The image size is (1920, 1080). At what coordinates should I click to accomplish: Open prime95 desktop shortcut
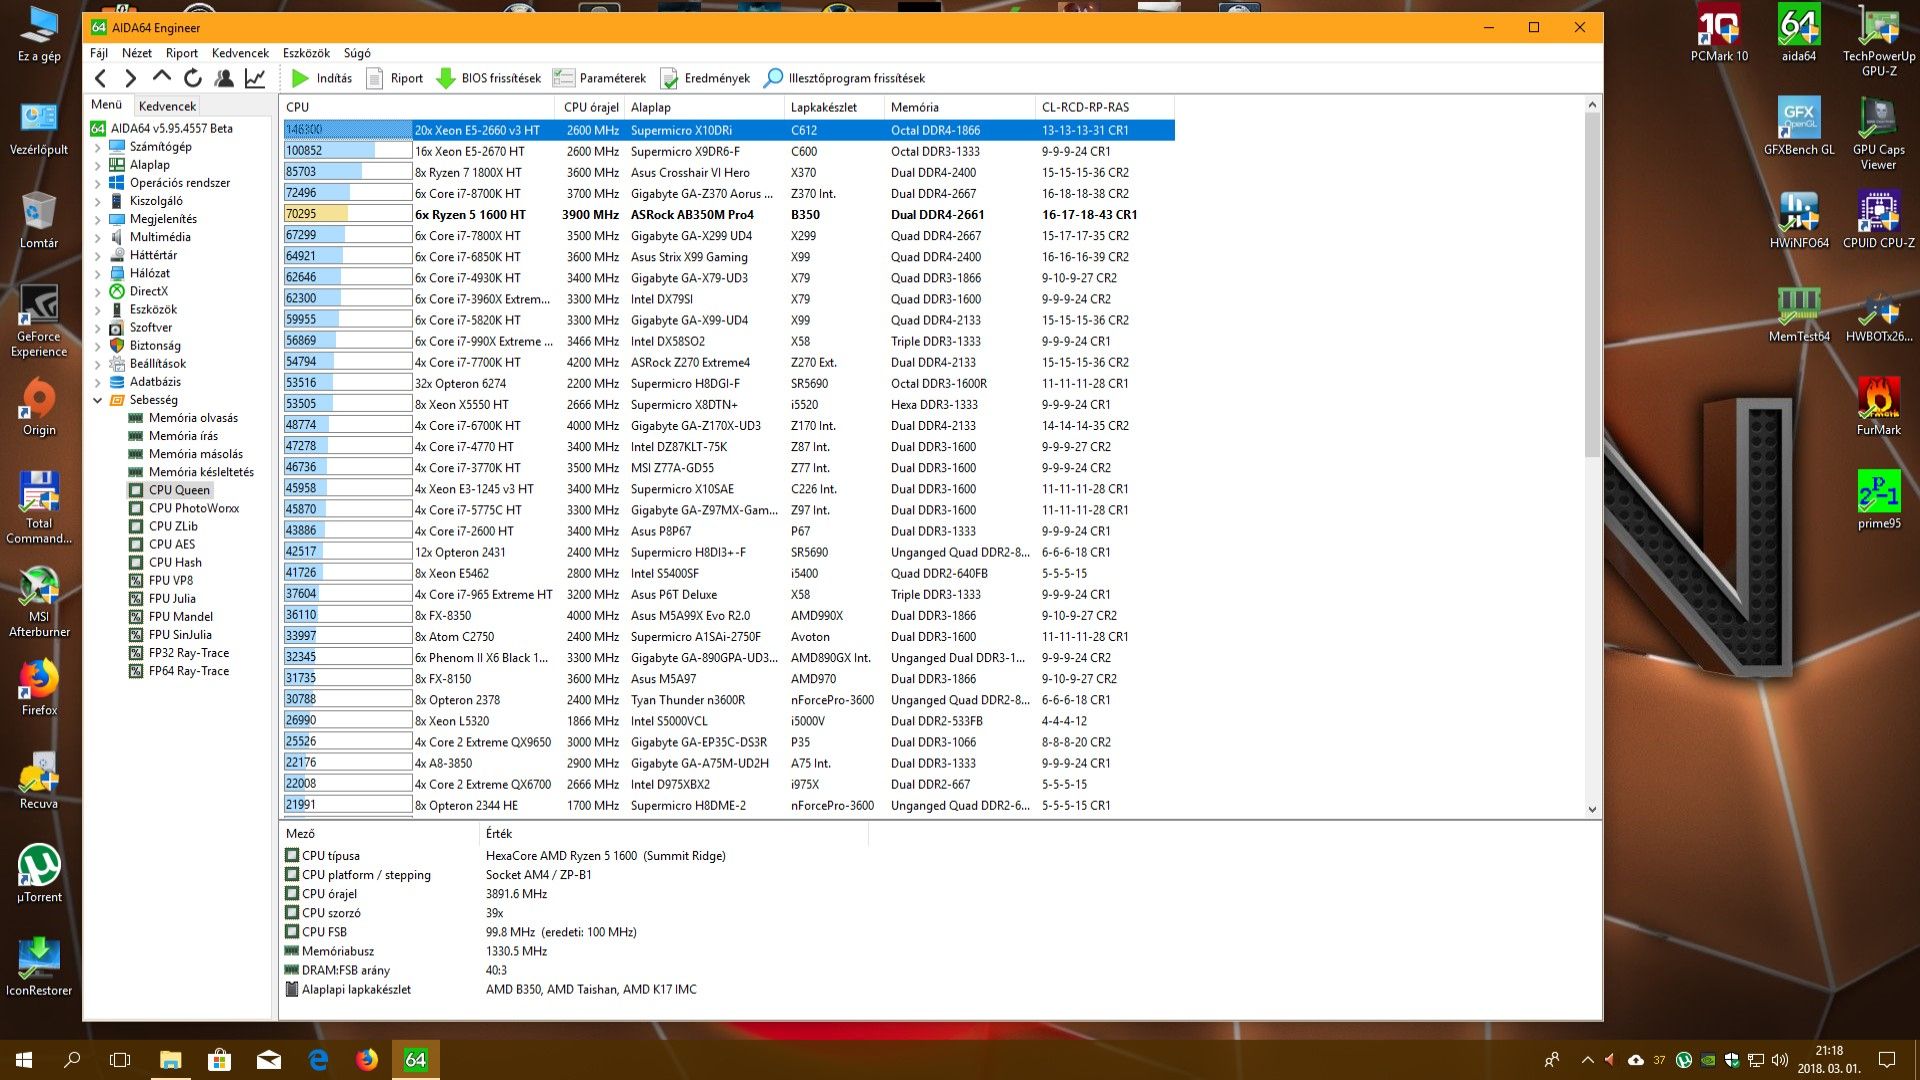click(x=1879, y=500)
